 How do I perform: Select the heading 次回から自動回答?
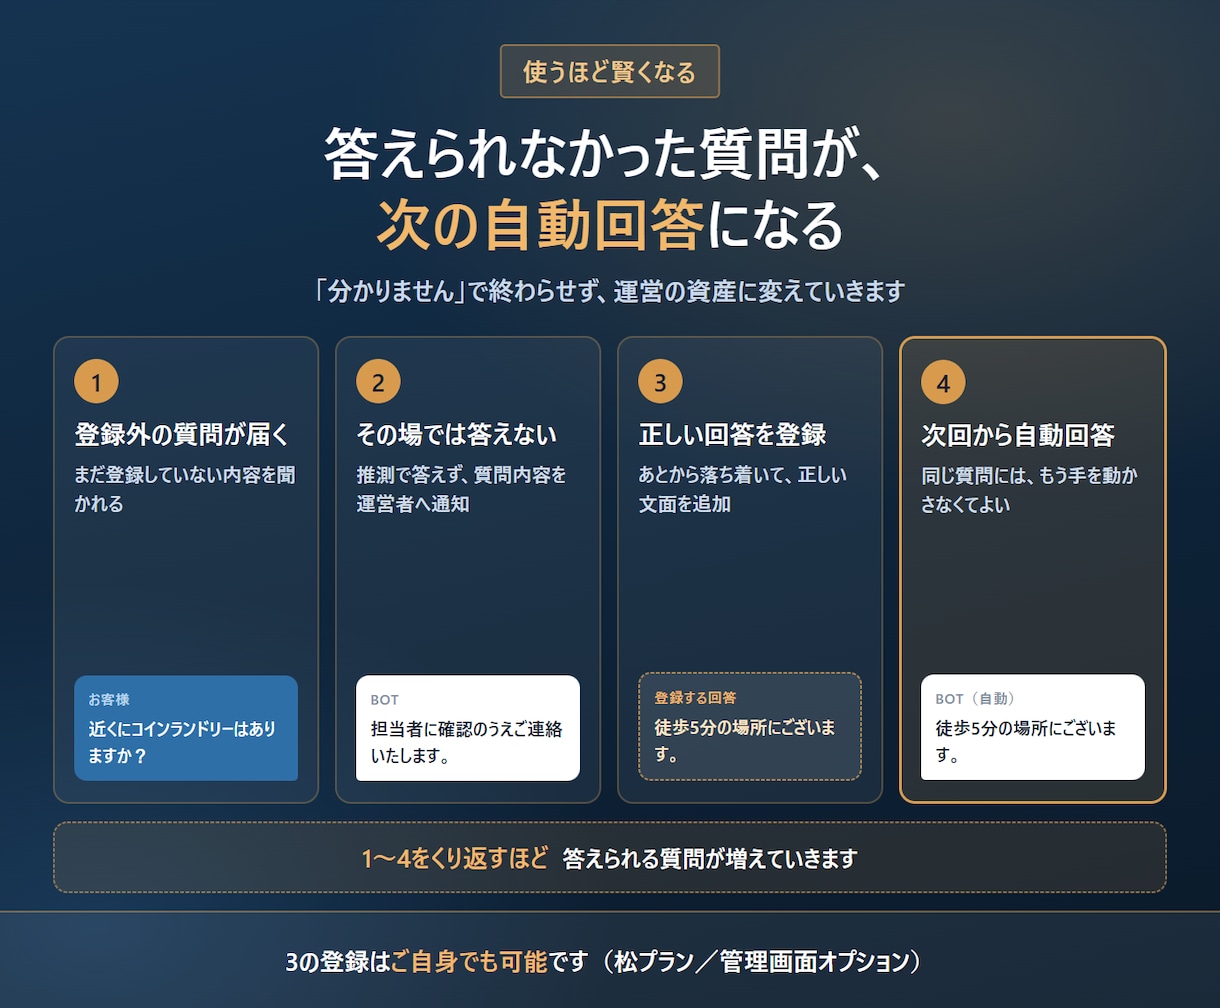pyautogui.click(x=1018, y=436)
